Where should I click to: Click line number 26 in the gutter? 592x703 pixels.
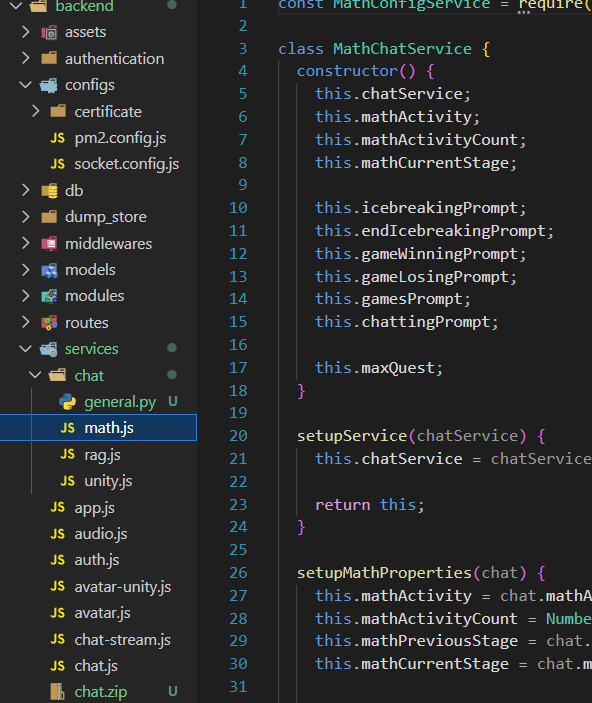pos(238,573)
